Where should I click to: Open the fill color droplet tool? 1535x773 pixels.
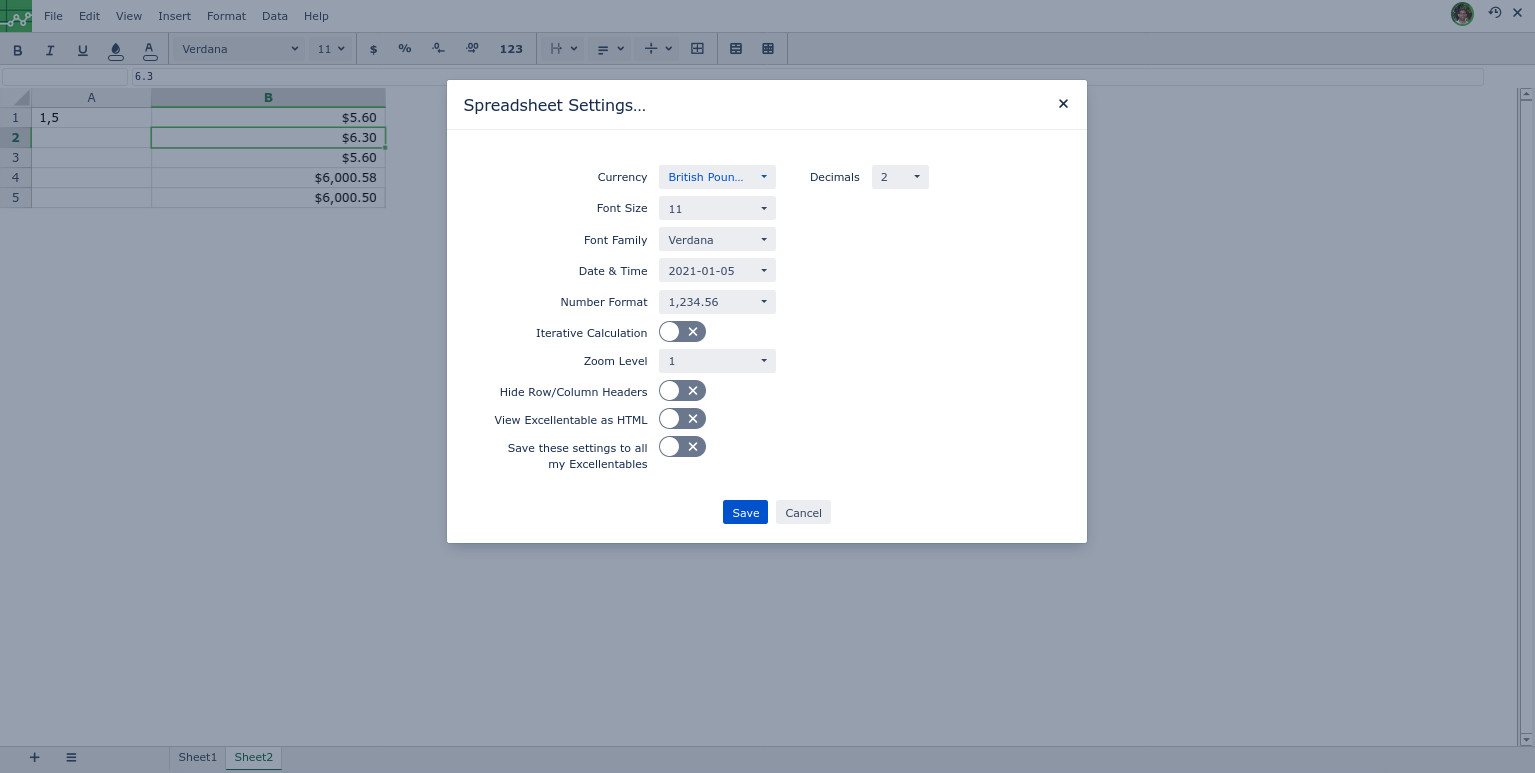coord(116,49)
